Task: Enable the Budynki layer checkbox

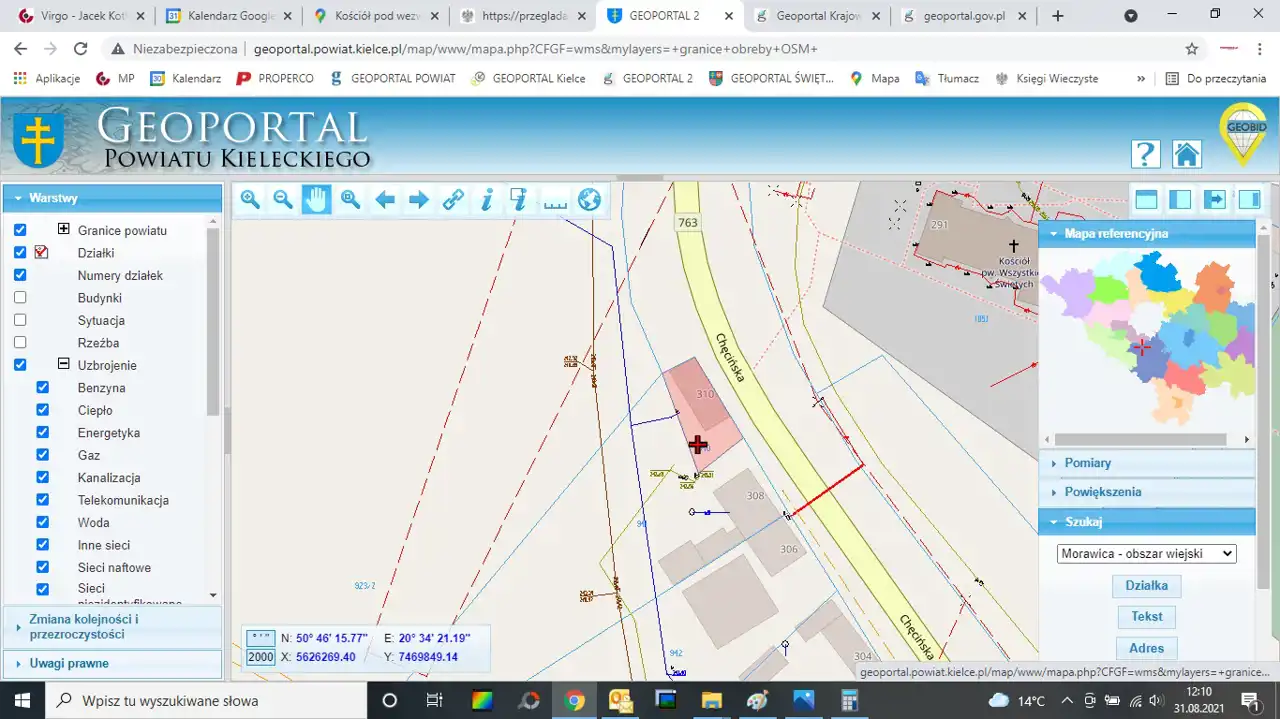Action: coord(20,298)
